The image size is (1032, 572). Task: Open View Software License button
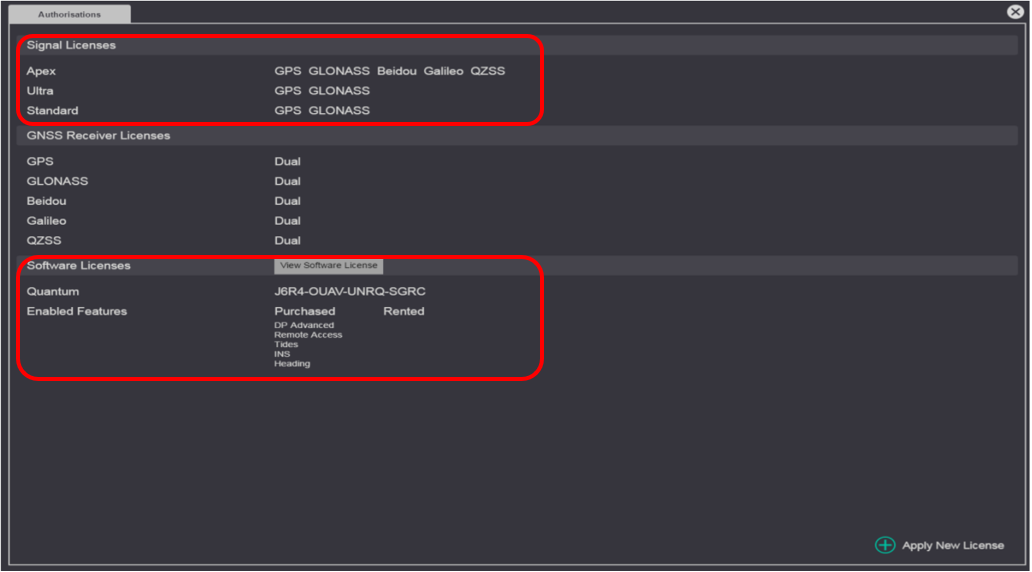click(x=328, y=265)
